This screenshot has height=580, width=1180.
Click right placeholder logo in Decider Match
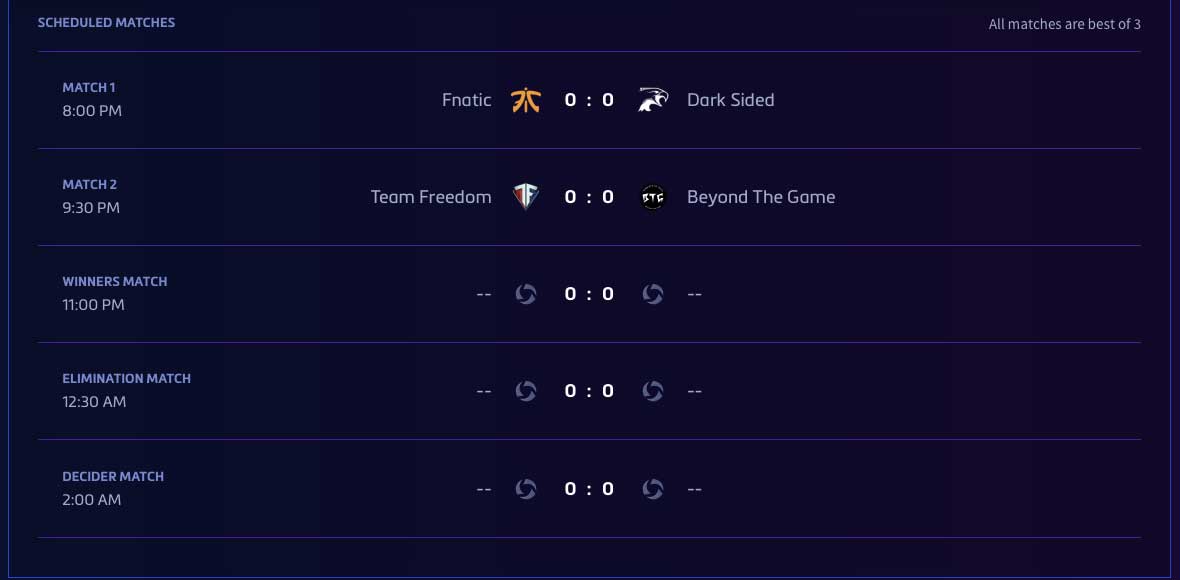[652, 489]
